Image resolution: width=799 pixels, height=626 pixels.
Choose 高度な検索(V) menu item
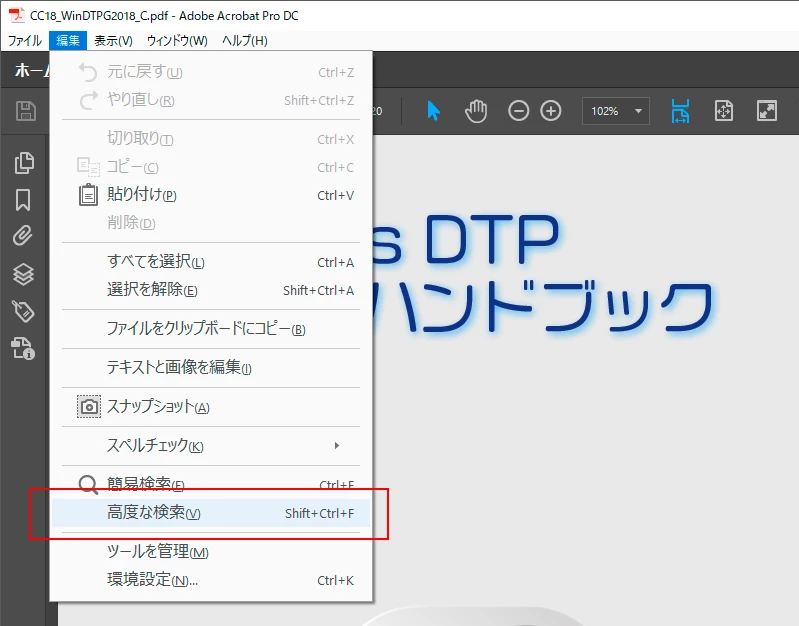coord(211,512)
